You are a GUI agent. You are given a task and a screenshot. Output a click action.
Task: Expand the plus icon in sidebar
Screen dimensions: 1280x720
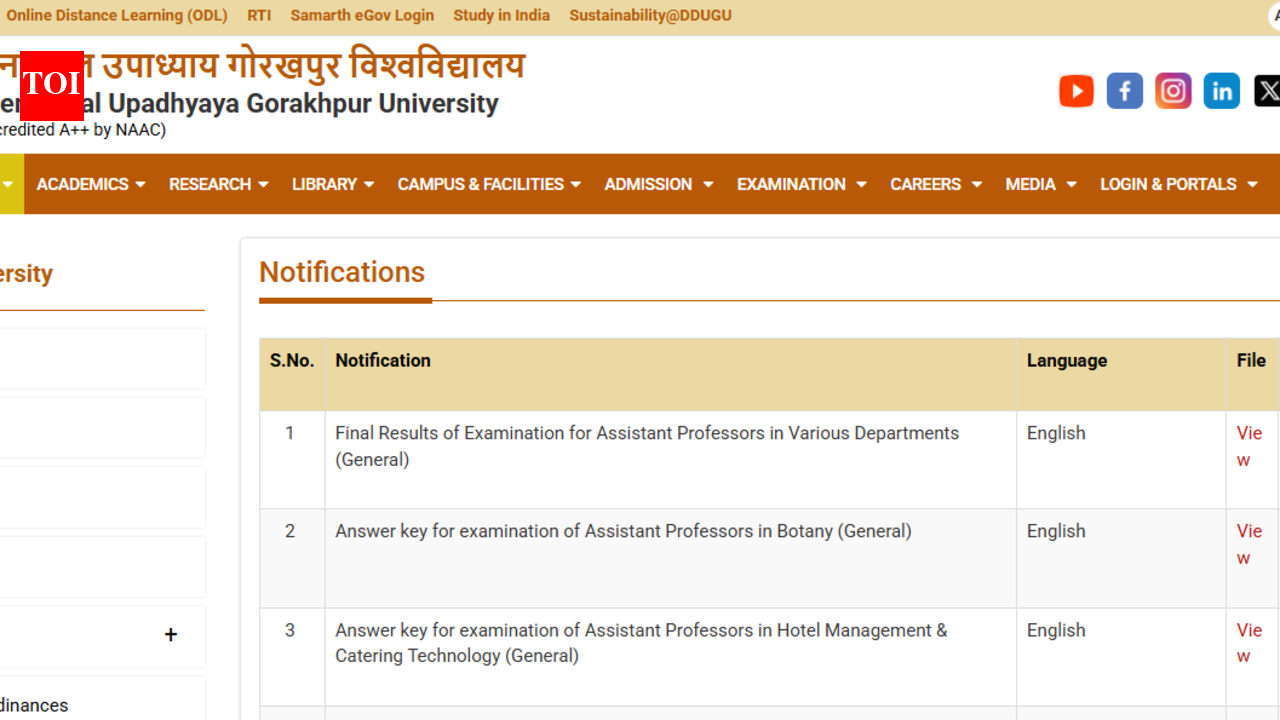click(x=171, y=635)
